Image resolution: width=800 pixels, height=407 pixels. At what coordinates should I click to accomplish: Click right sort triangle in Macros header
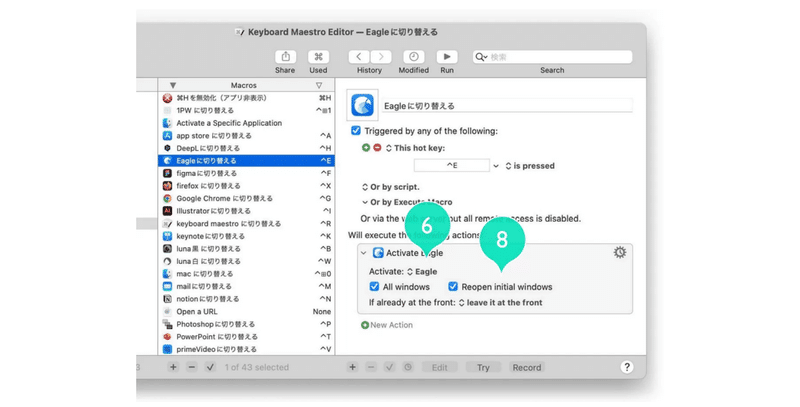coord(319,85)
